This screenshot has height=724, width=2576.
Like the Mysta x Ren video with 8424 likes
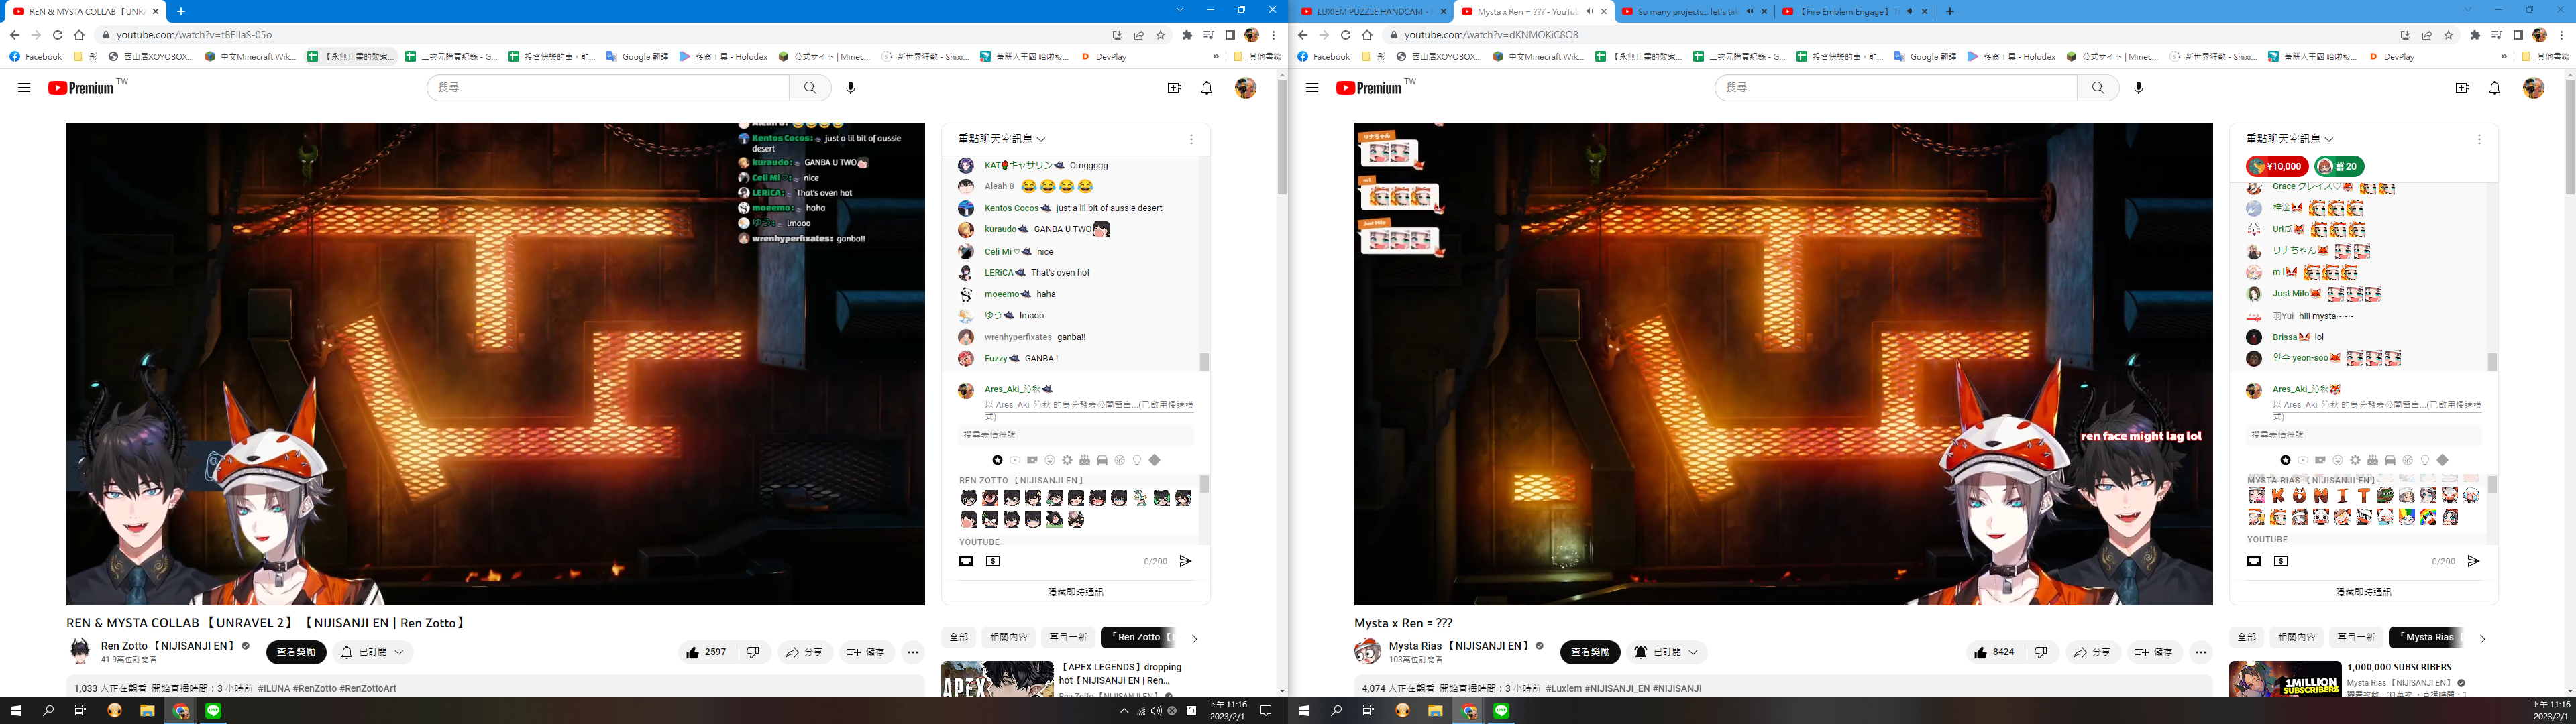coord(1994,652)
